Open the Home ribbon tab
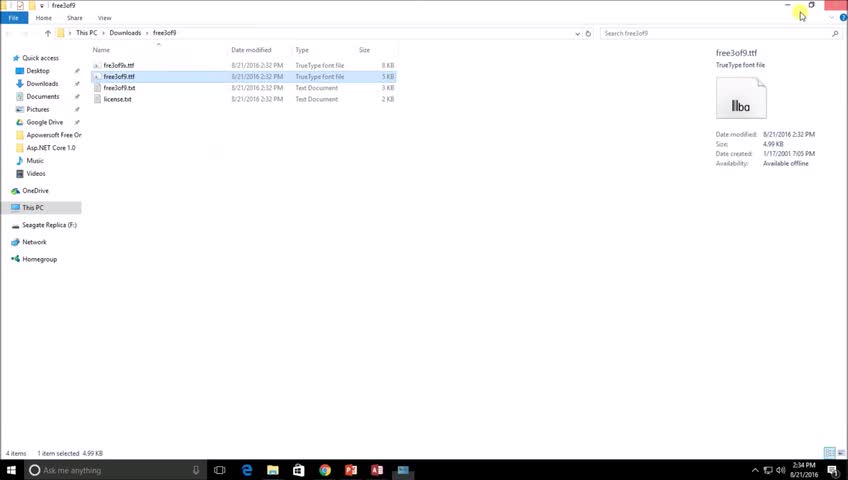Image resolution: width=848 pixels, height=480 pixels. pos(44,18)
